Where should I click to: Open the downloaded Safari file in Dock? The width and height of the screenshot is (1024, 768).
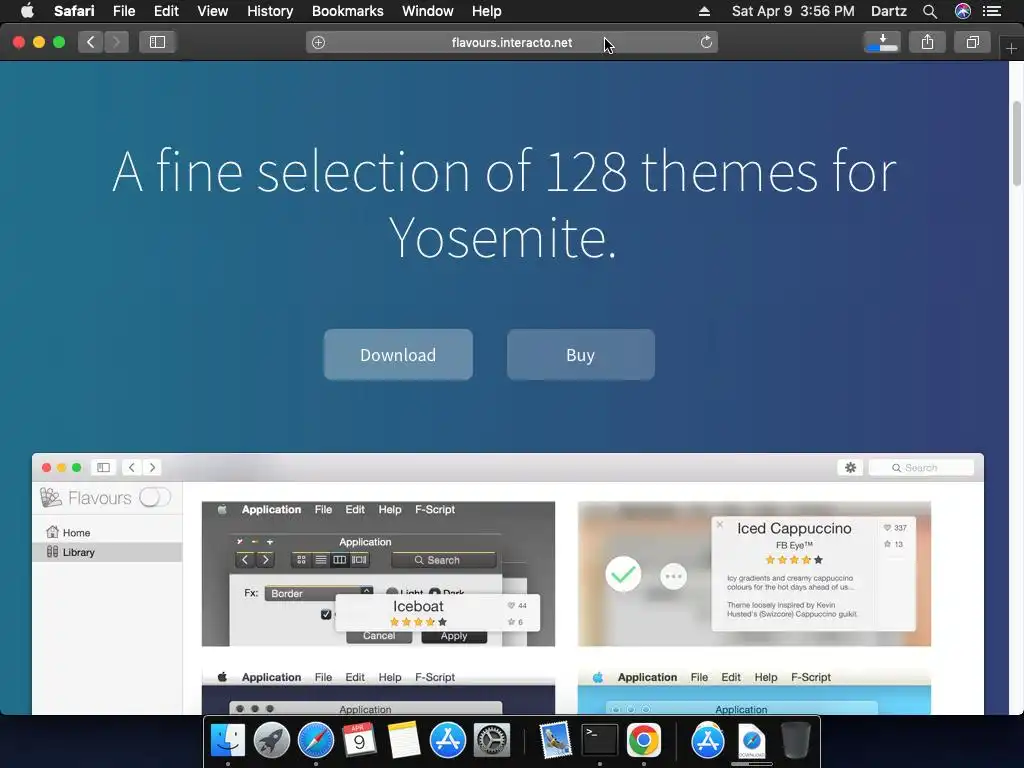tap(751, 741)
